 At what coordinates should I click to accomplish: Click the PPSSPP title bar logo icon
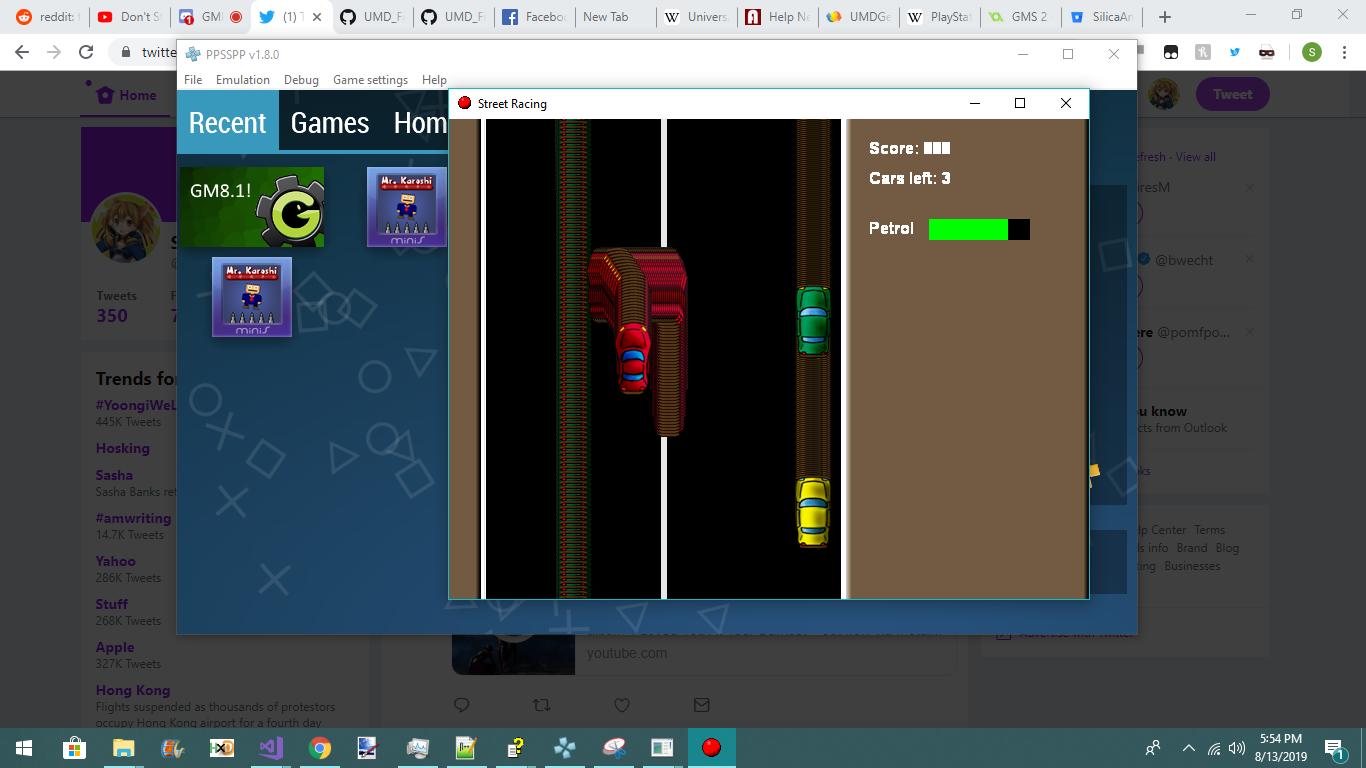tap(193, 54)
